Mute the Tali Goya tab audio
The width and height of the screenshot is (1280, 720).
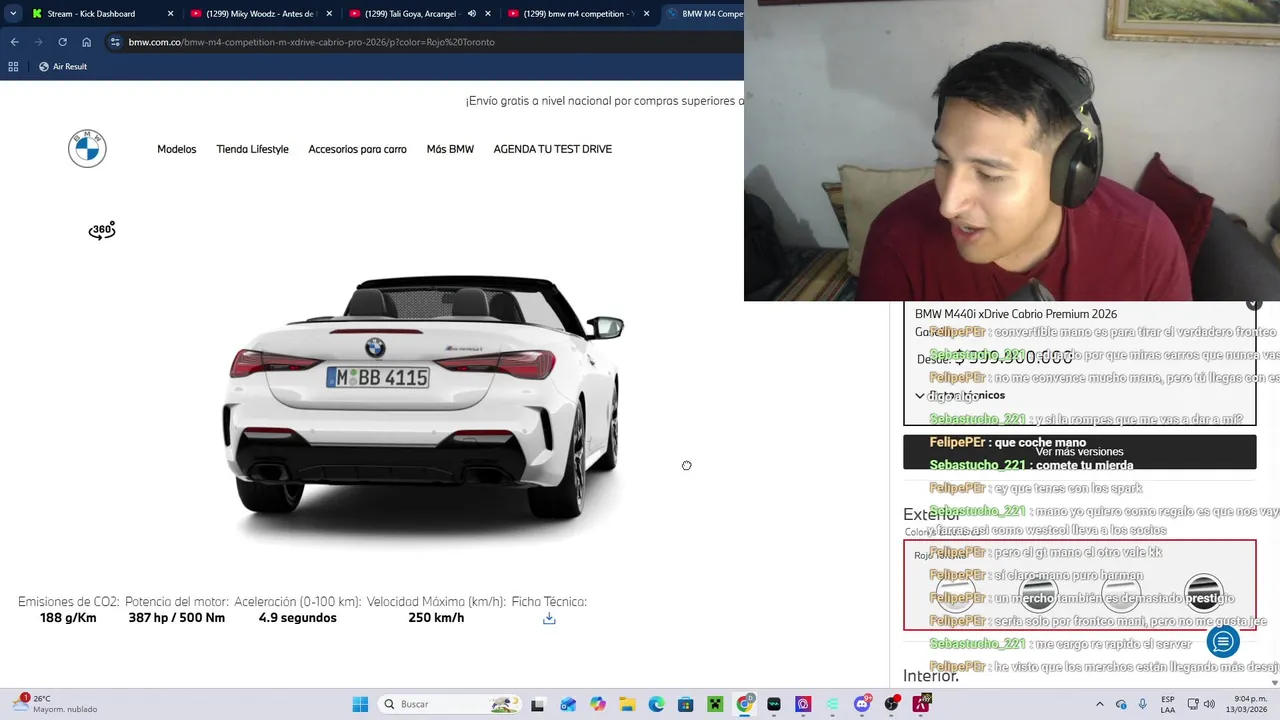point(472,14)
